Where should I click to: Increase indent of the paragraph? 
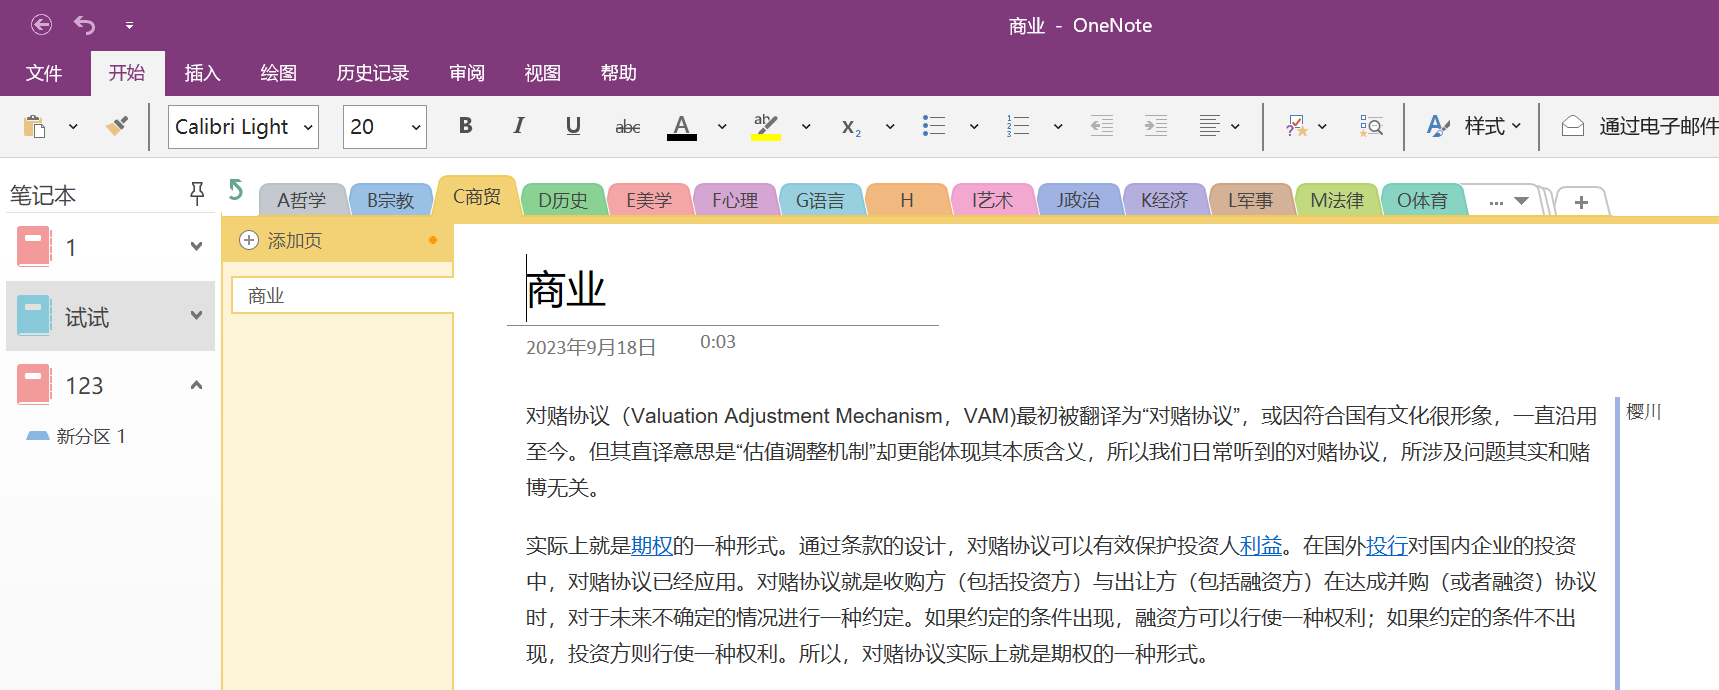pos(1155,126)
